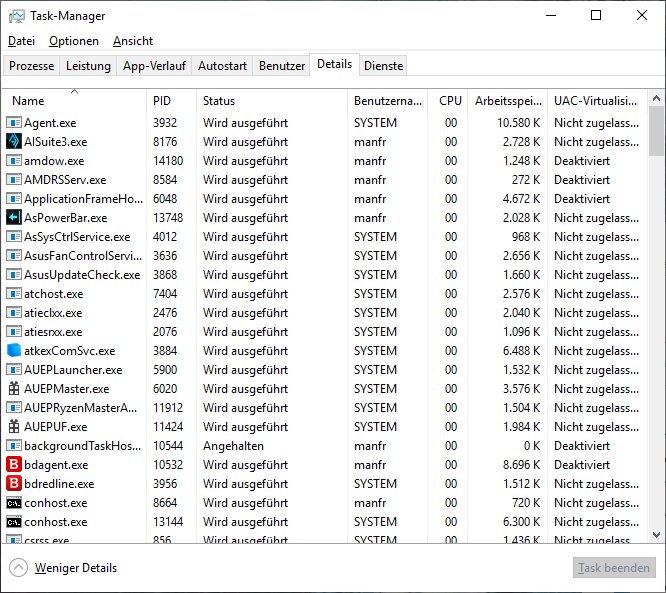Click the AUEPRyzenMasterA icon
This screenshot has width=666, height=593.
[14, 408]
